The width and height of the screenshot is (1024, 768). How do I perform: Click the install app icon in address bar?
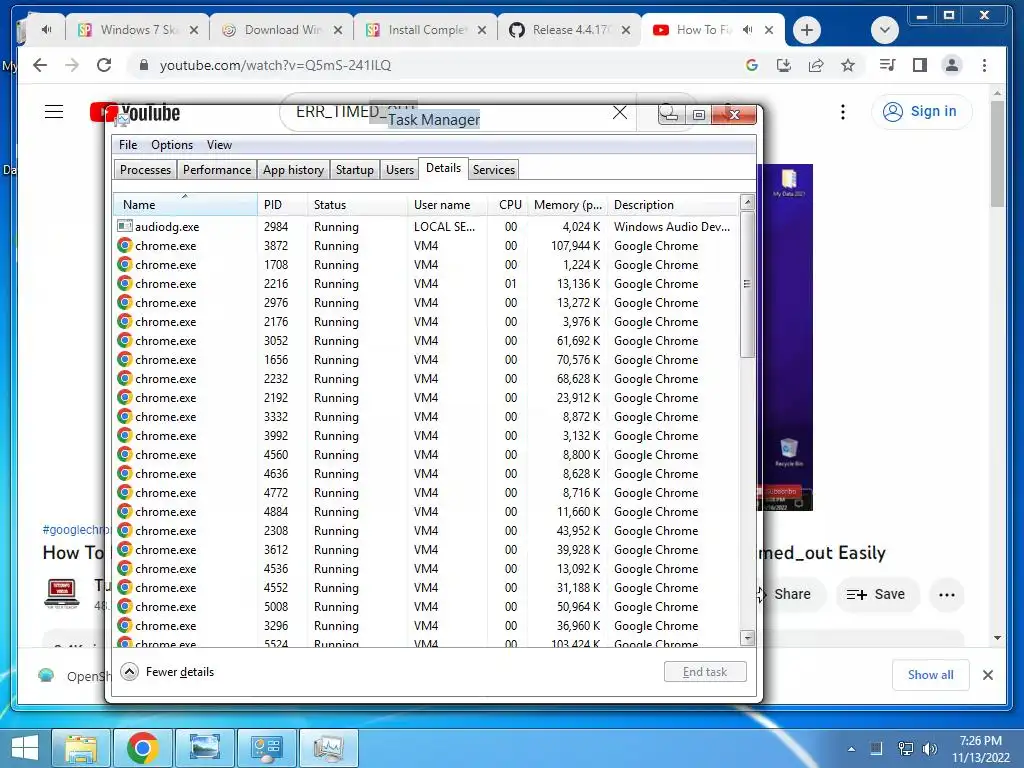[x=784, y=65]
